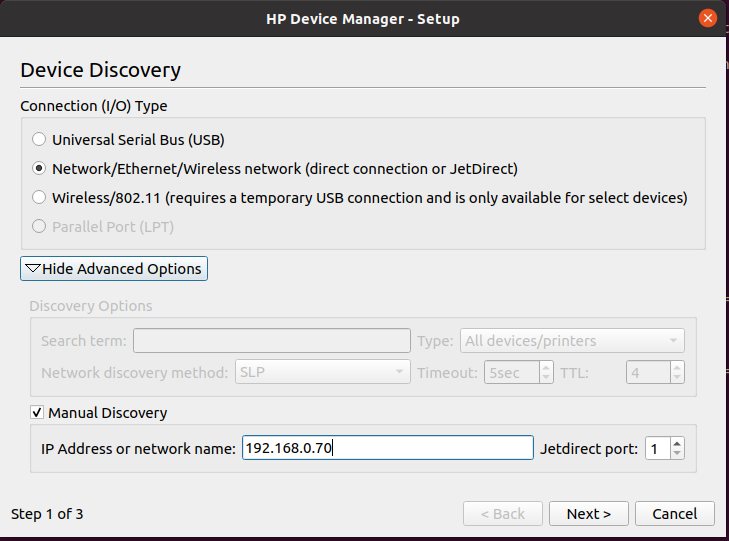Decrement the Jetdirect port number

coord(677,454)
